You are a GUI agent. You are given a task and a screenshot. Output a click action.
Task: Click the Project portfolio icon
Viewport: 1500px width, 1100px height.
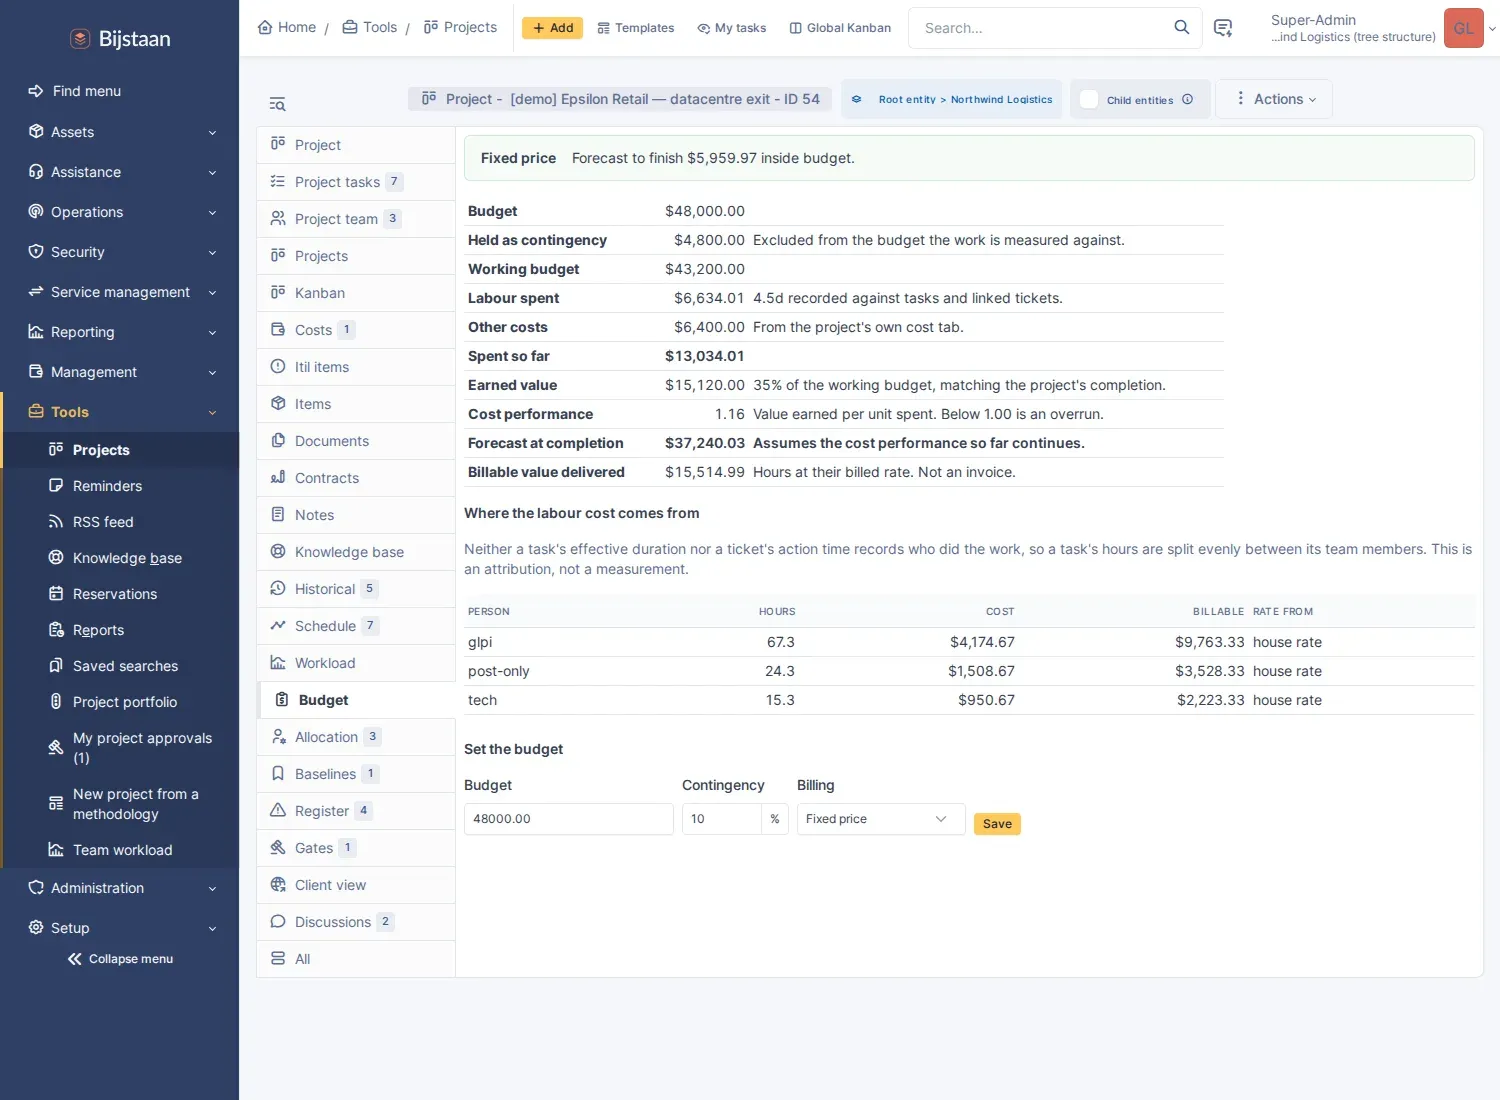click(56, 702)
